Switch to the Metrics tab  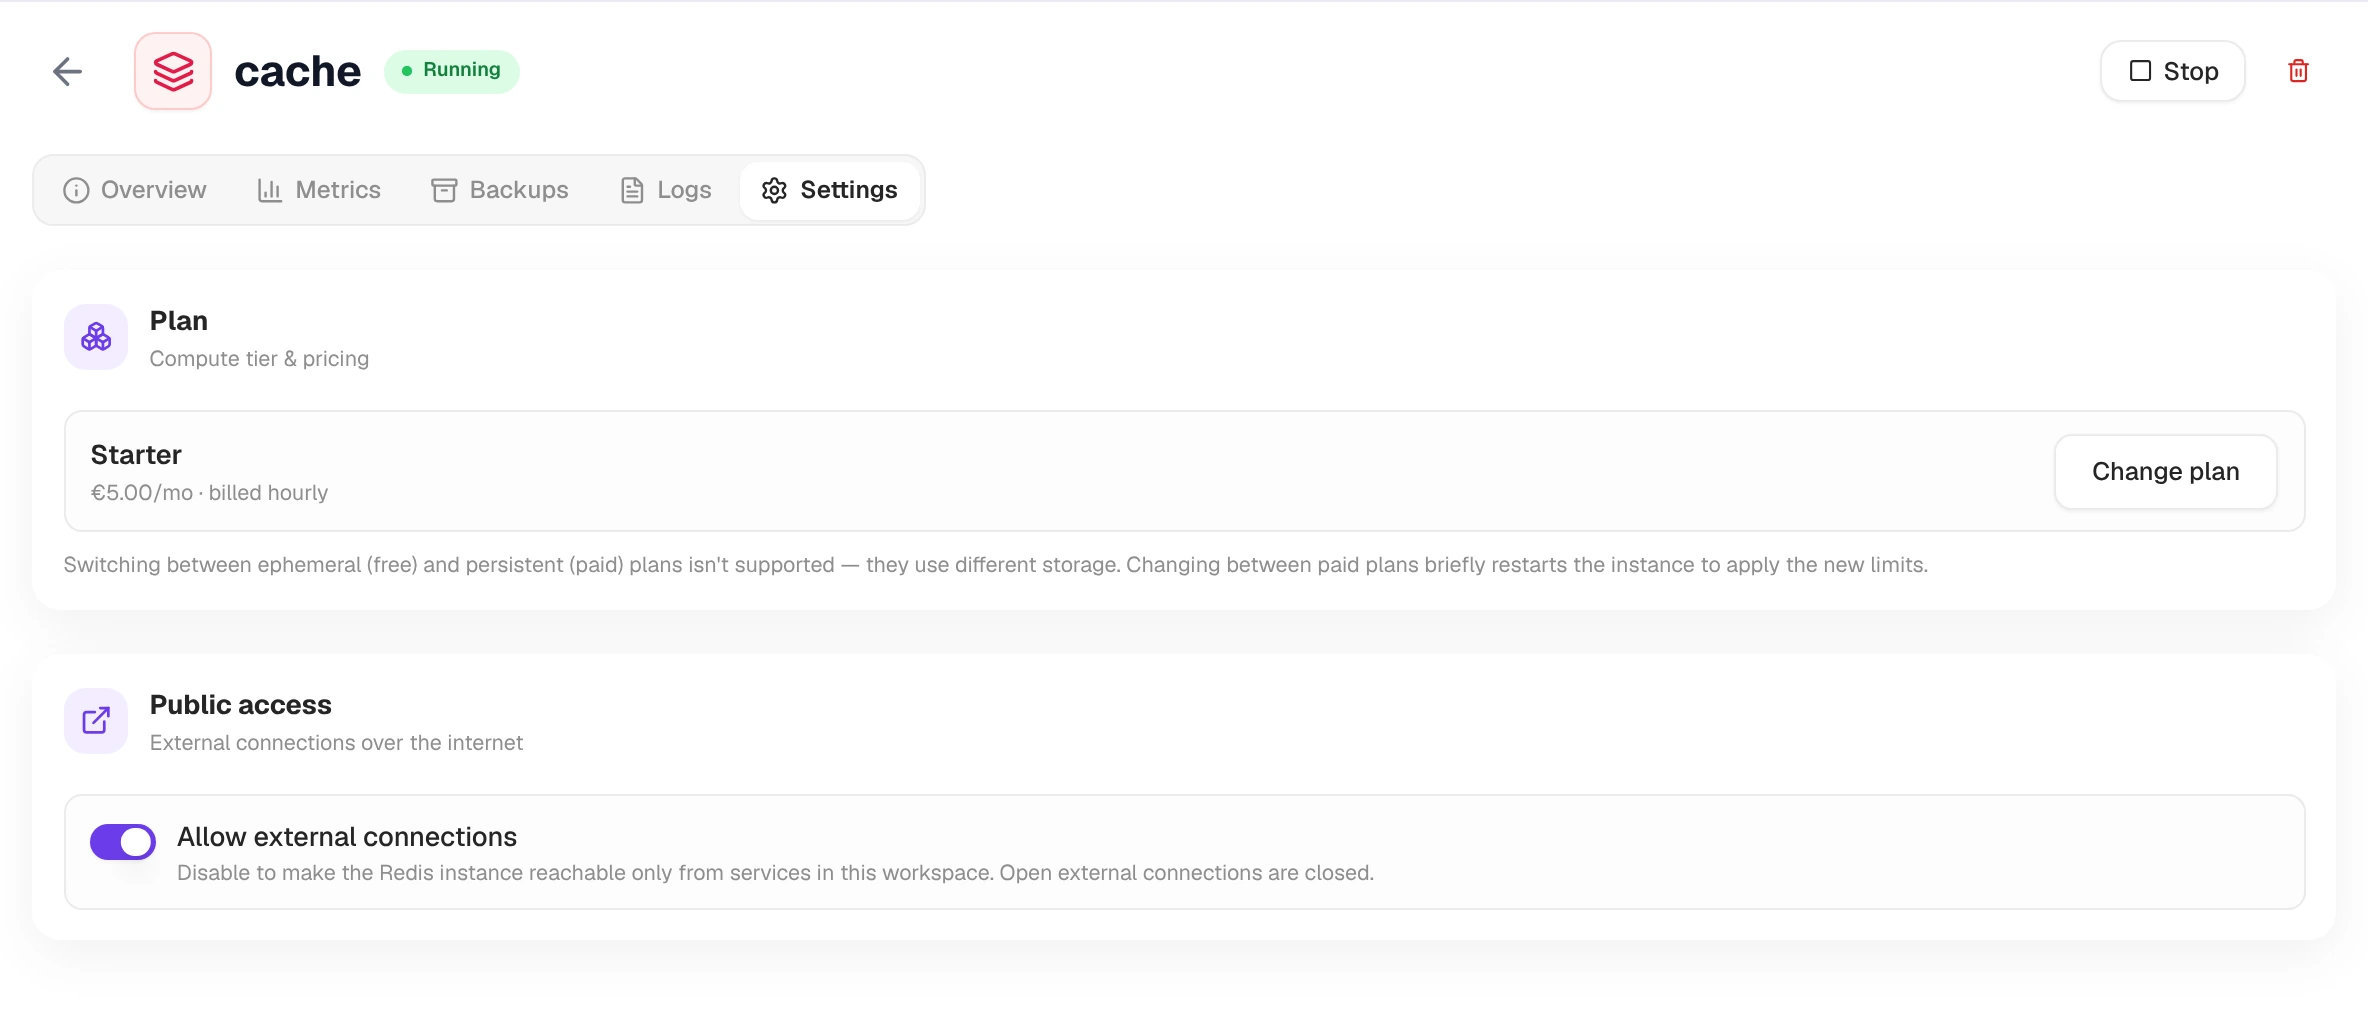[319, 190]
